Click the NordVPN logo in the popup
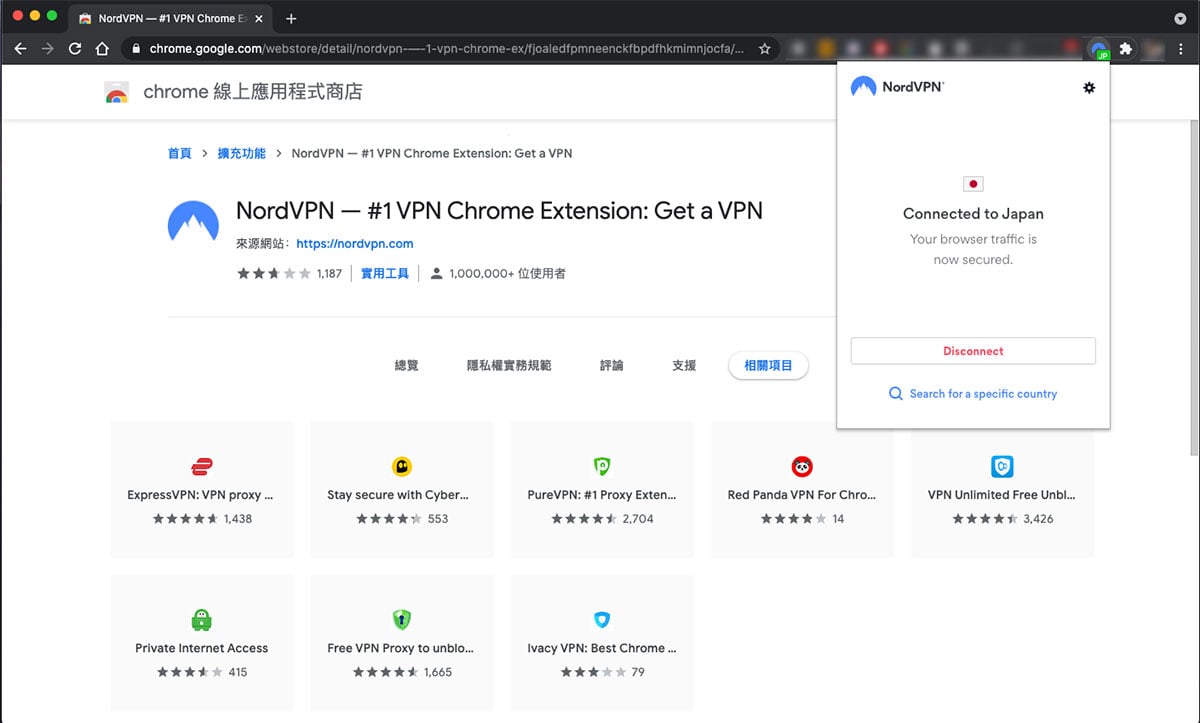 [x=897, y=87]
